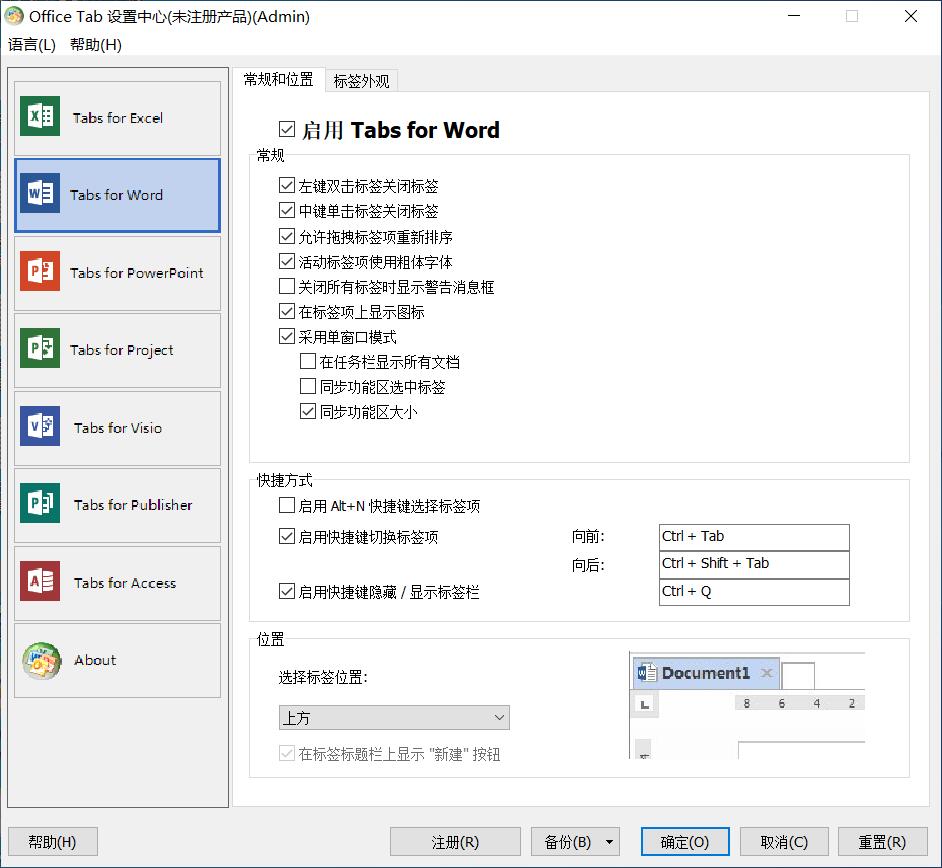Enable 启用 Alt+N 快捷键选择标签项 option
942x868 pixels.
coord(288,506)
